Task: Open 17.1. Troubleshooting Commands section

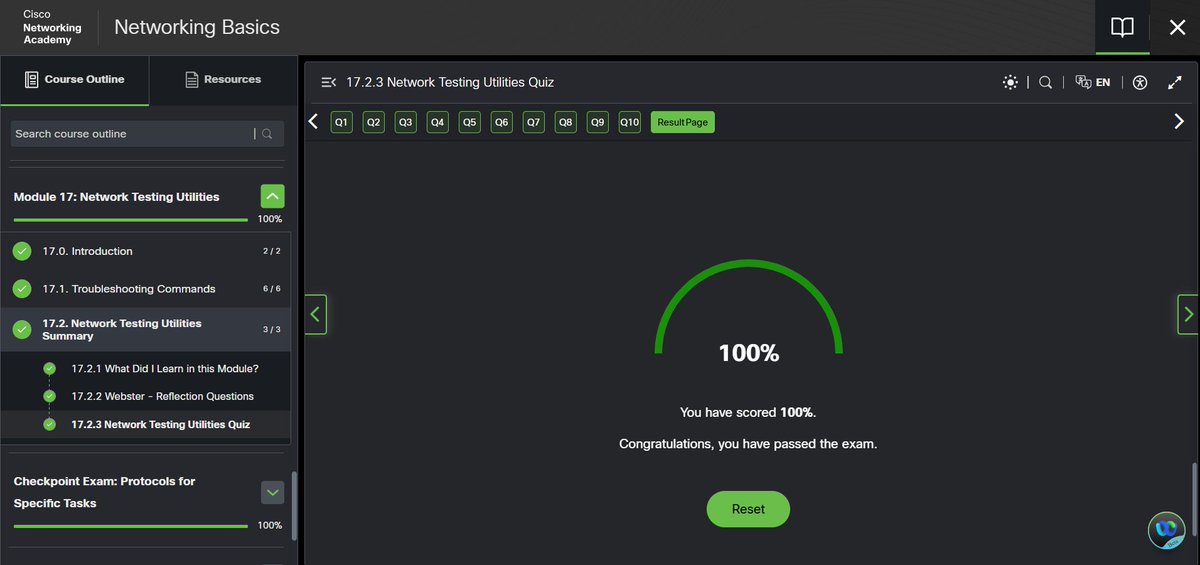Action: click(x=146, y=289)
